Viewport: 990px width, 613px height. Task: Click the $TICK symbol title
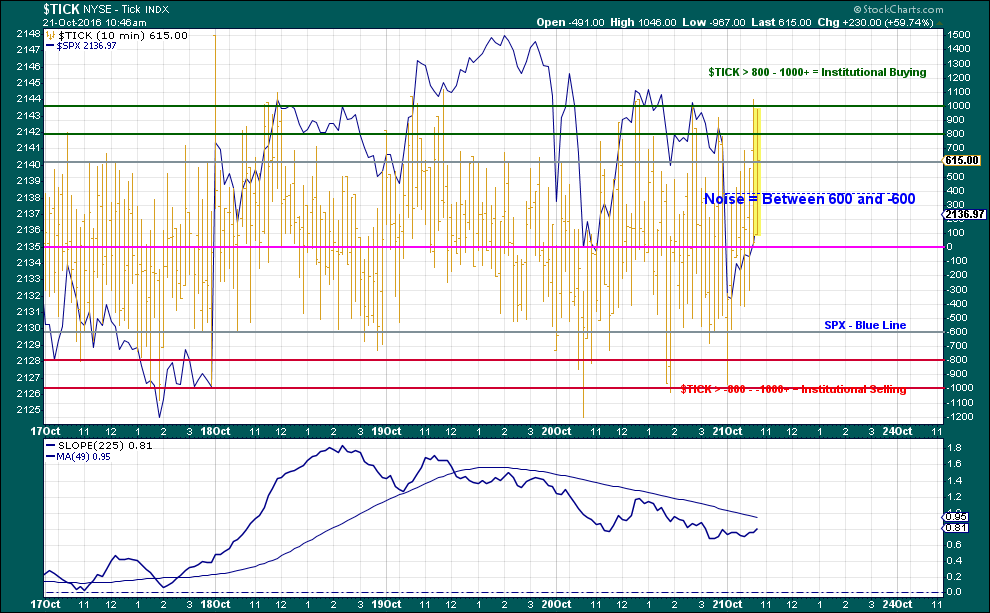point(61,9)
